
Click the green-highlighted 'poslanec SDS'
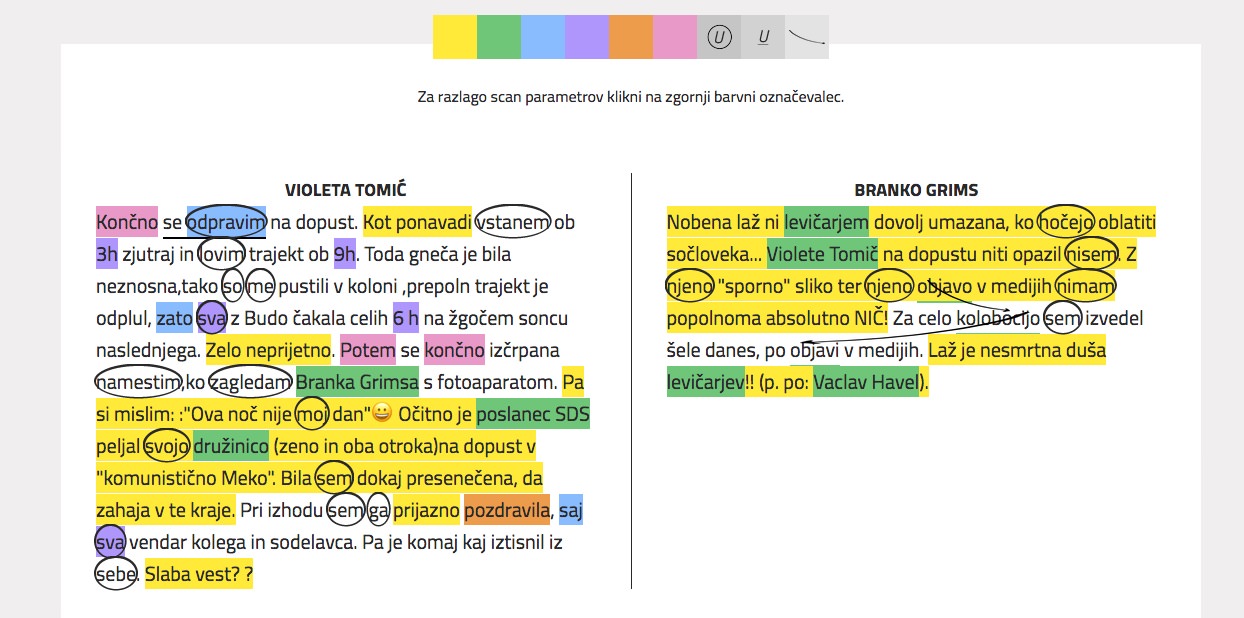pyautogui.click(x=533, y=415)
